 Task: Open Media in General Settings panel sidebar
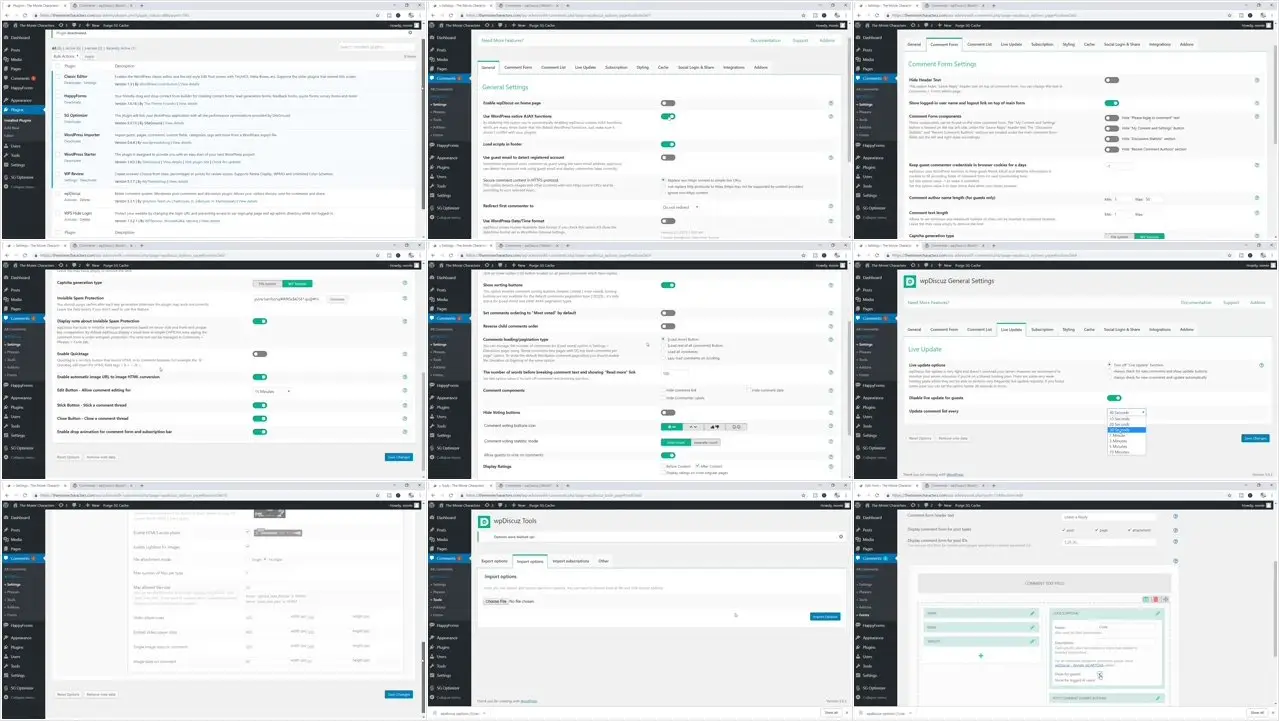click(442, 59)
